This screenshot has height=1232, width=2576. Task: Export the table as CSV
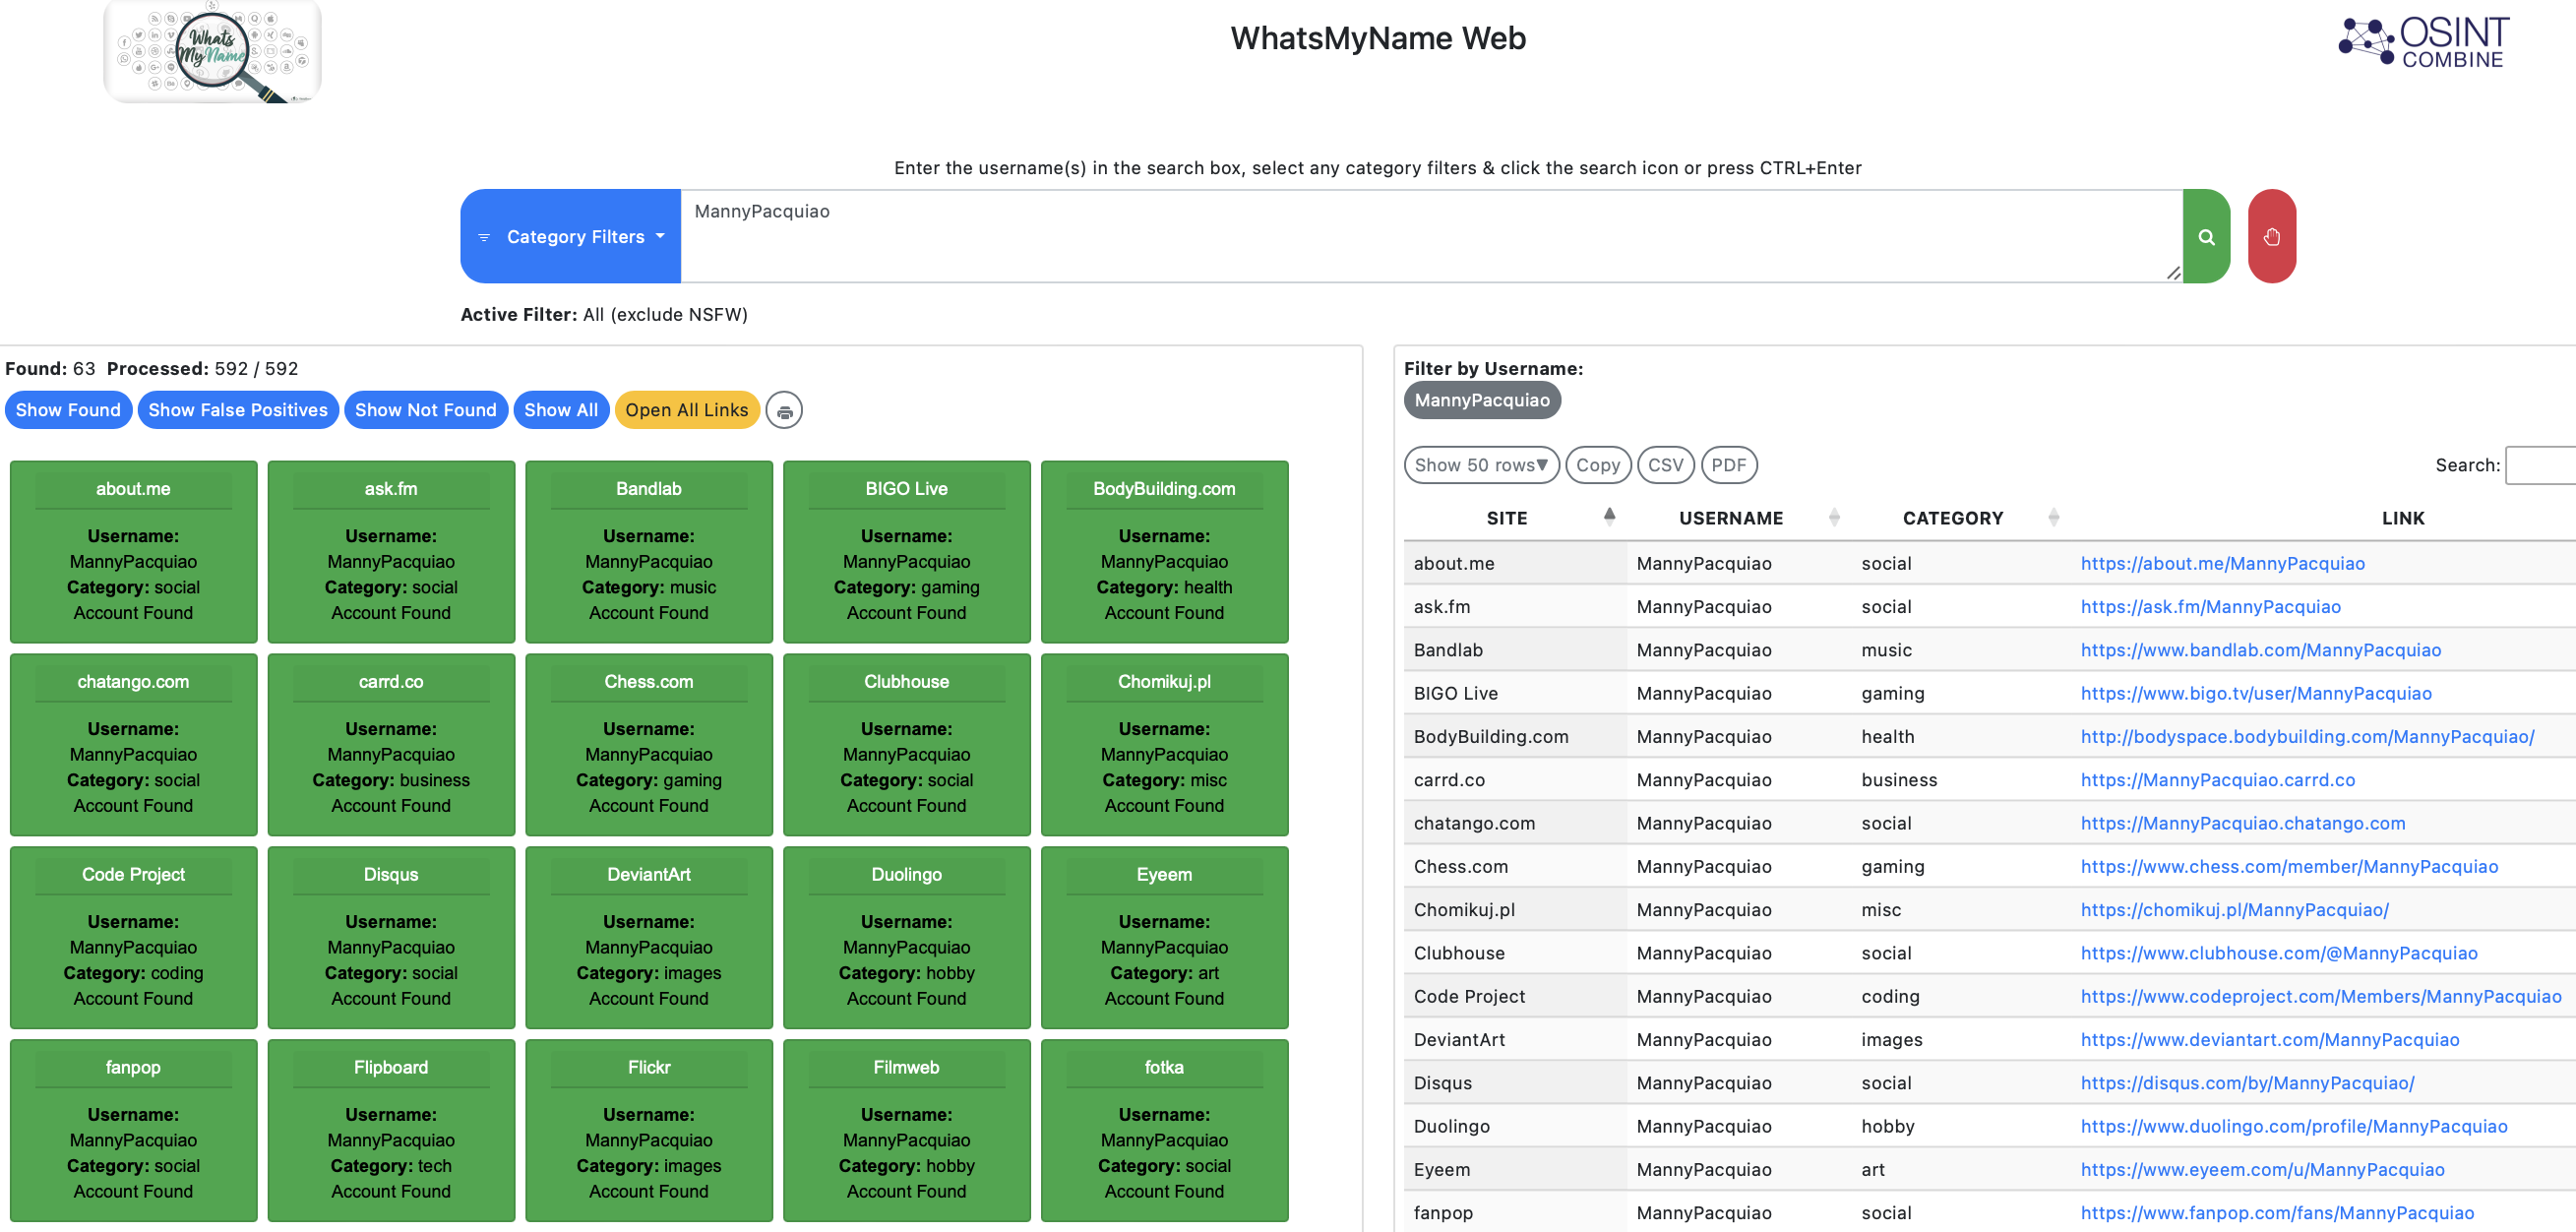click(x=1665, y=465)
